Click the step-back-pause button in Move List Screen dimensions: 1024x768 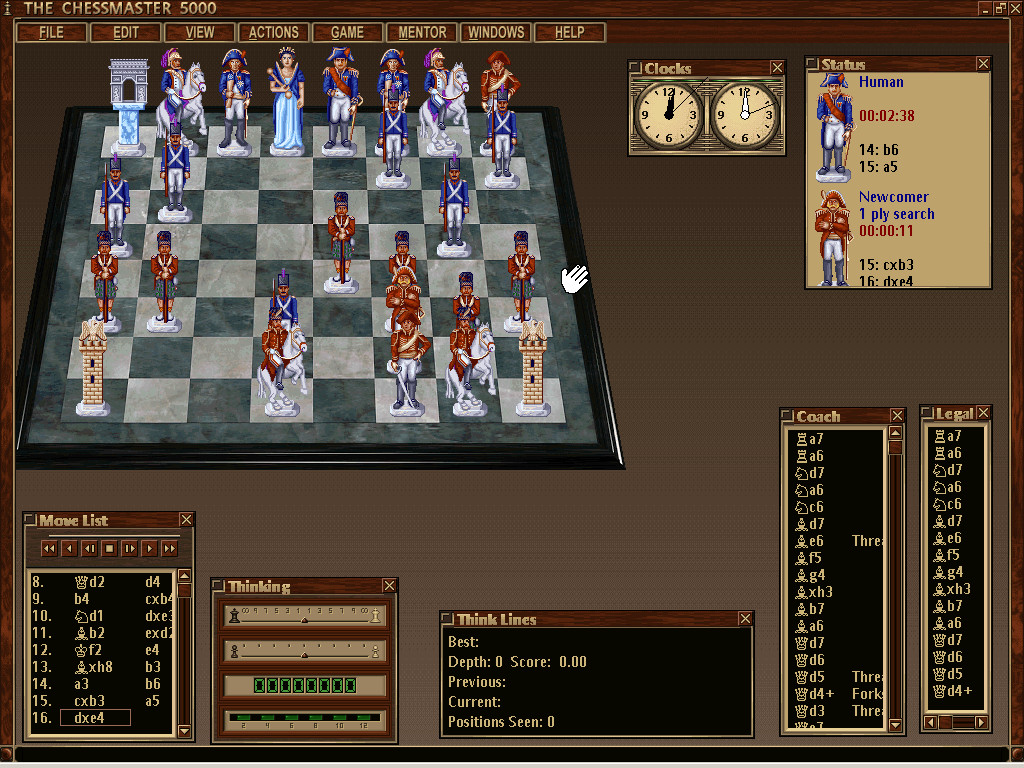pyautogui.click(x=89, y=549)
